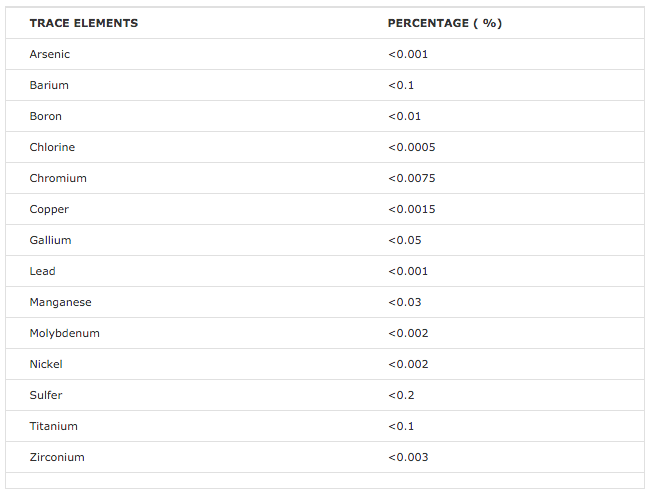Select the Chromium row label

58,178
